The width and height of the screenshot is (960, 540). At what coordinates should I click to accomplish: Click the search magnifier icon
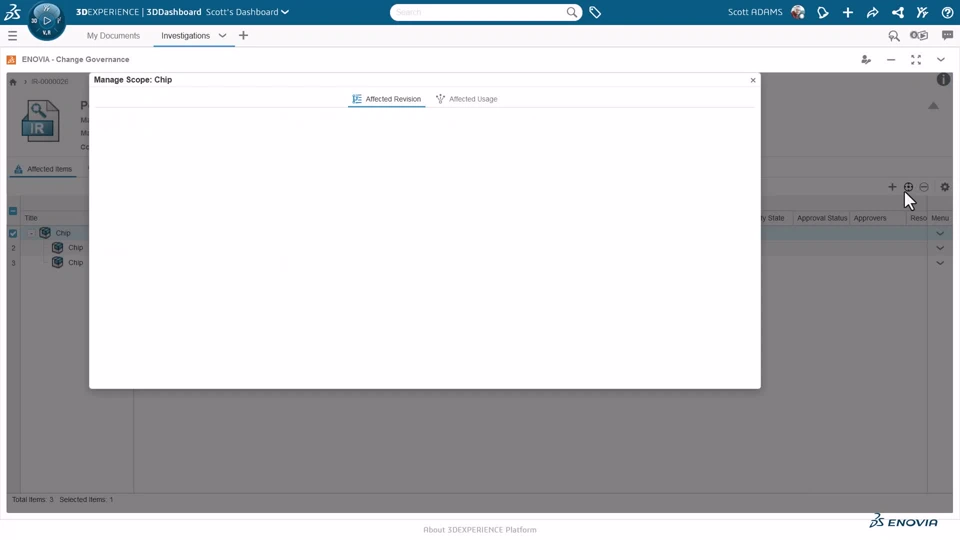tap(571, 12)
